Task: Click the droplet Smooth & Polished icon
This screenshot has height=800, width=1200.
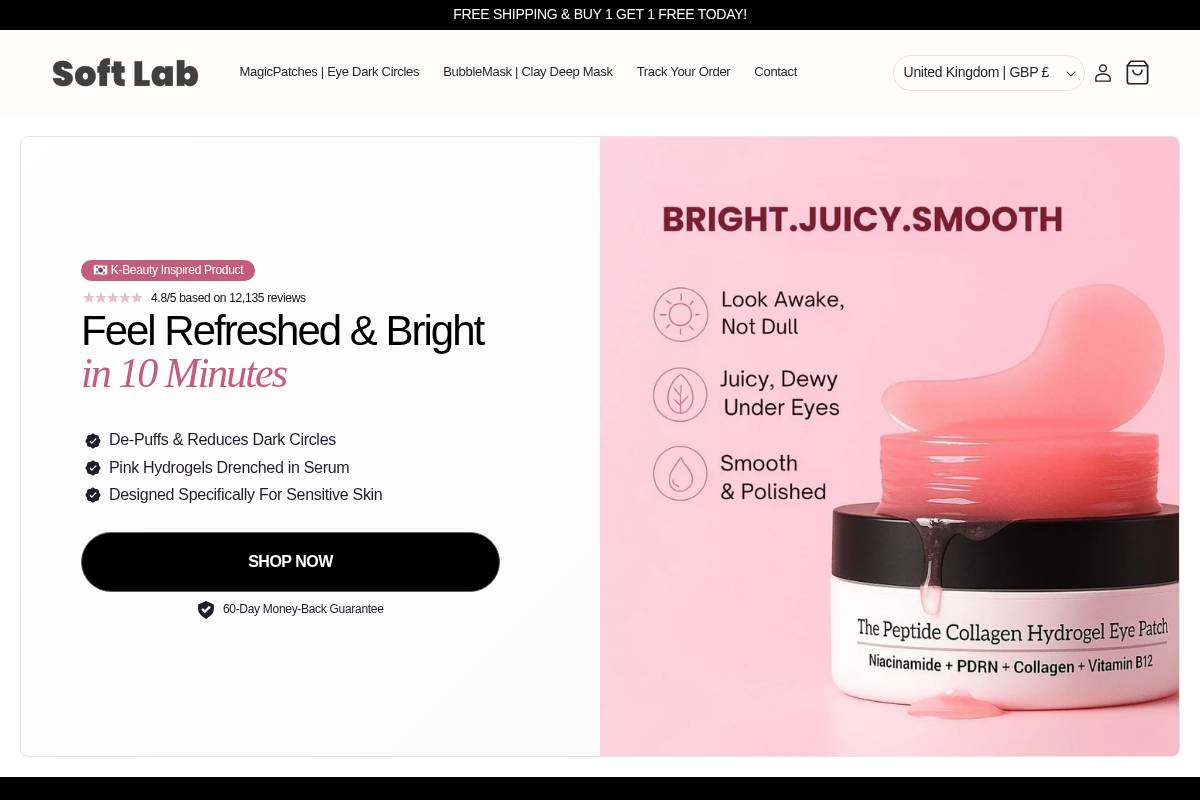Action: click(680, 473)
